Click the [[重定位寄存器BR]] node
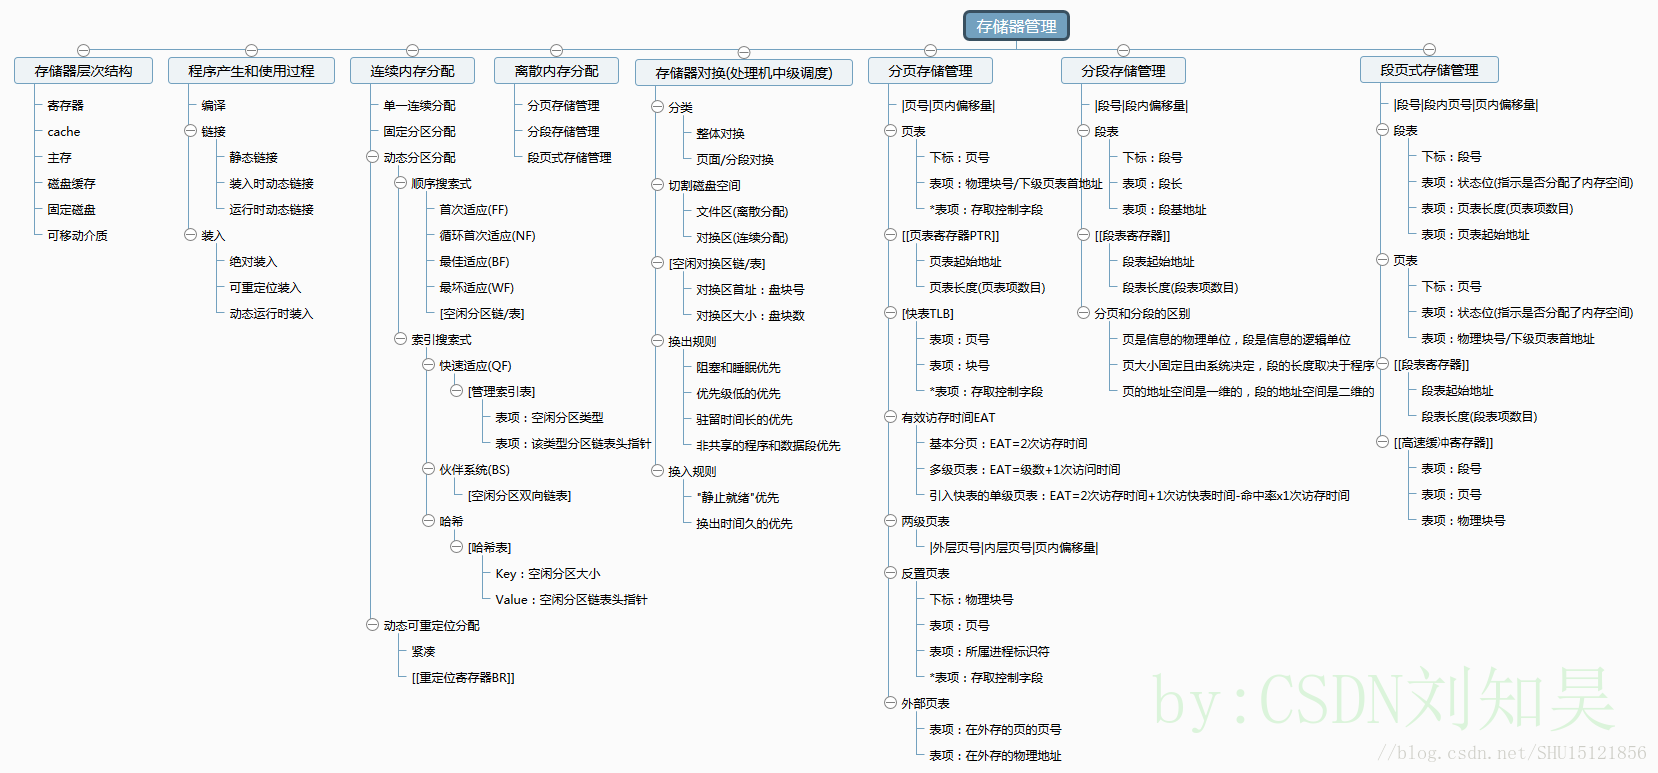 point(463,677)
